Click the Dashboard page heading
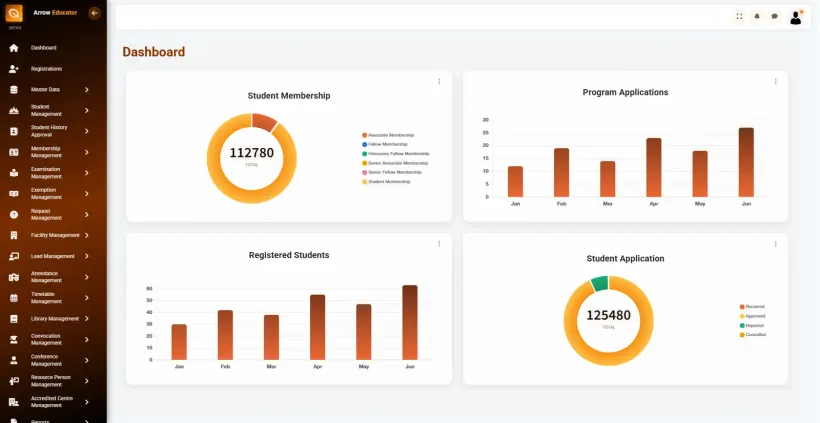 pos(154,52)
